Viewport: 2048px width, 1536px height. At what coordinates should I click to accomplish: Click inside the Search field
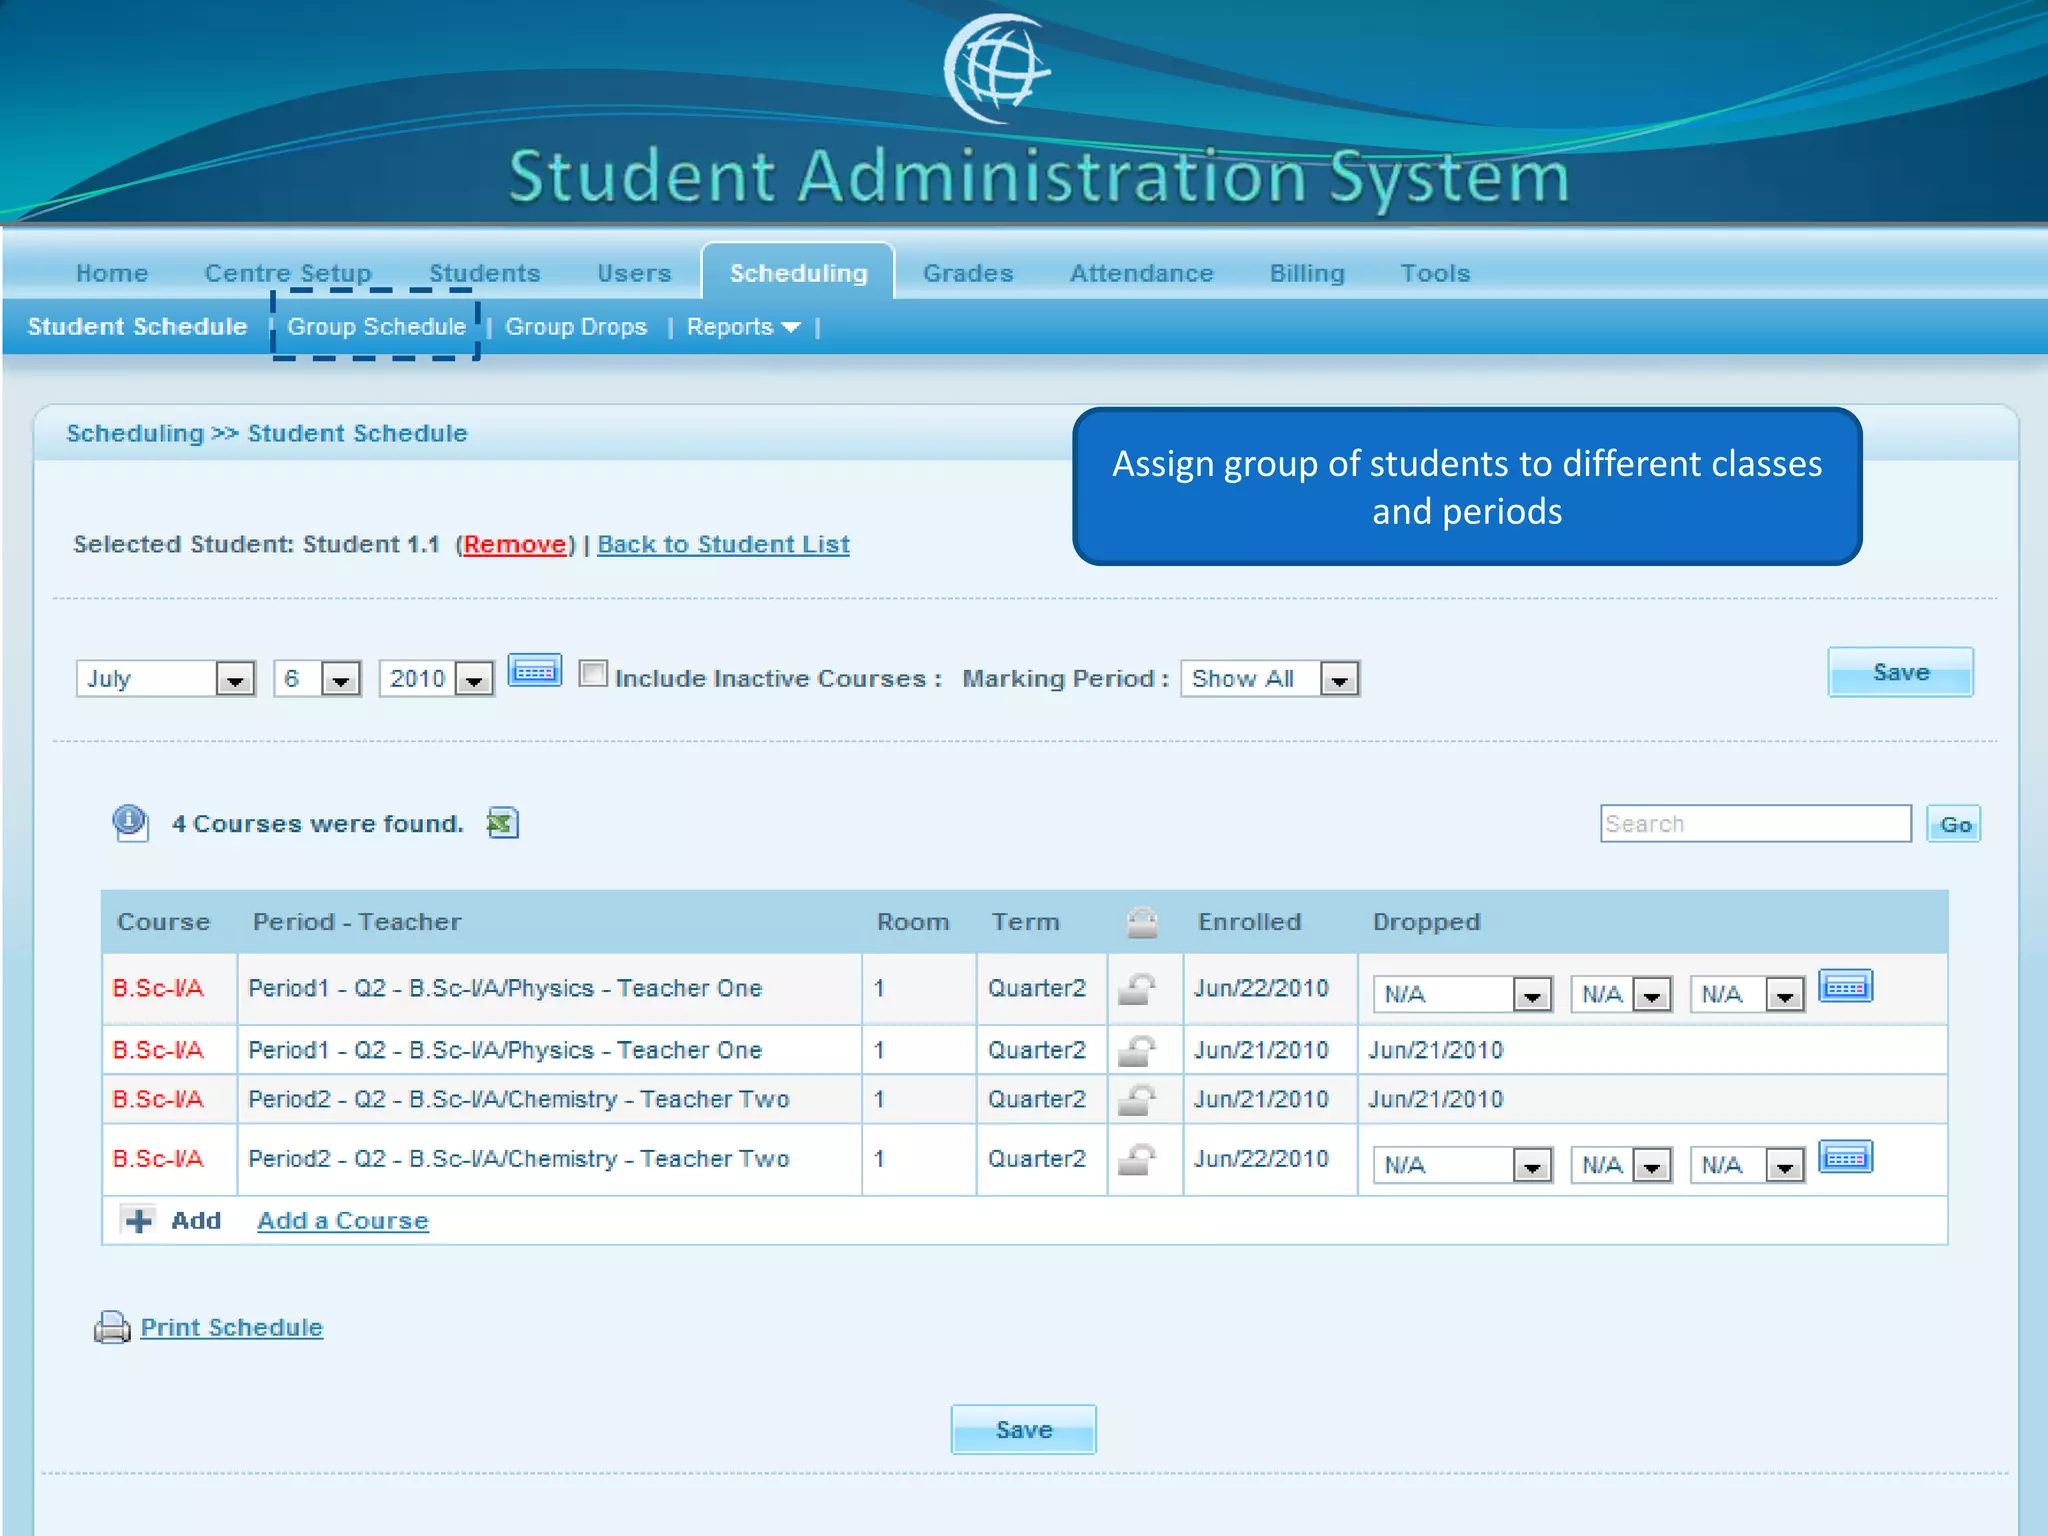(x=1755, y=824)
